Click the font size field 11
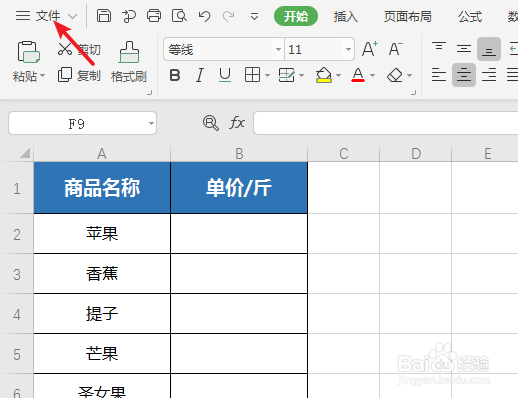The width and height of the screenshot is (518, 398). (314, 49)
